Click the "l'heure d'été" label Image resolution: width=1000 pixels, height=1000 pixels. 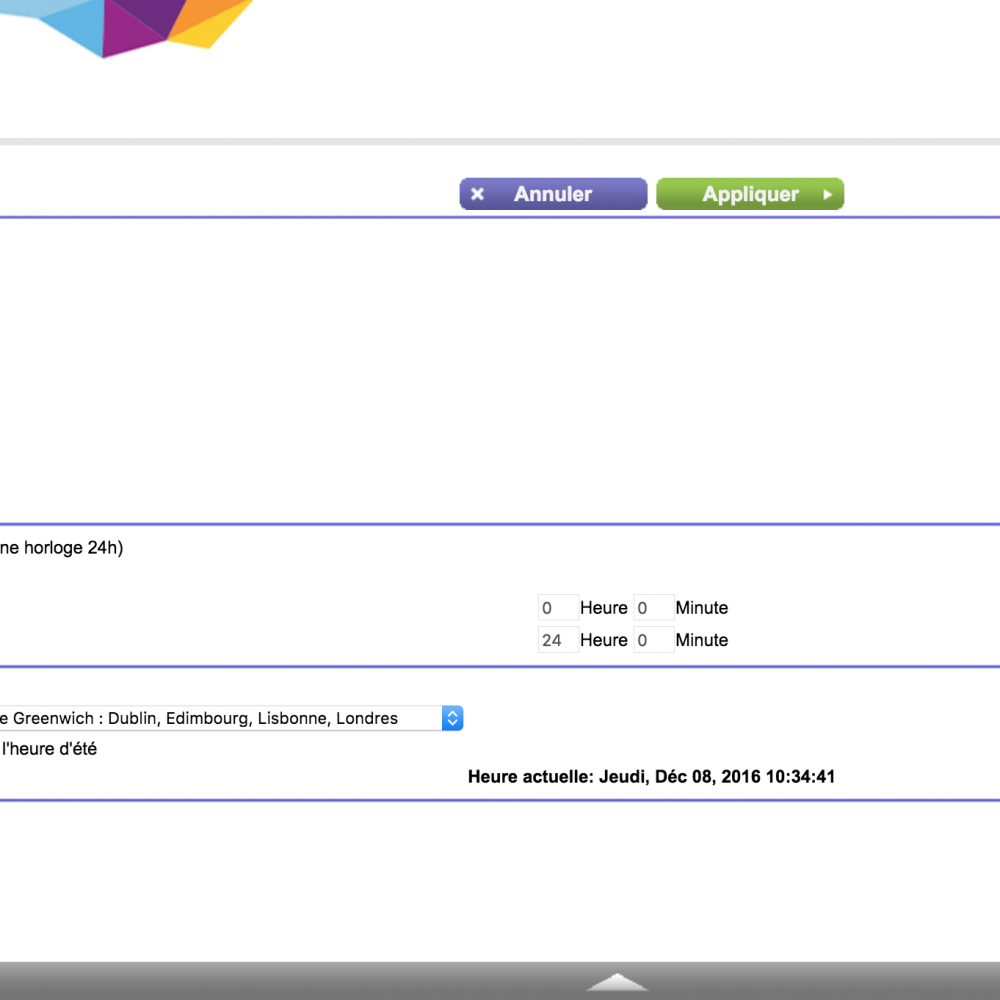tap(49, 749)
